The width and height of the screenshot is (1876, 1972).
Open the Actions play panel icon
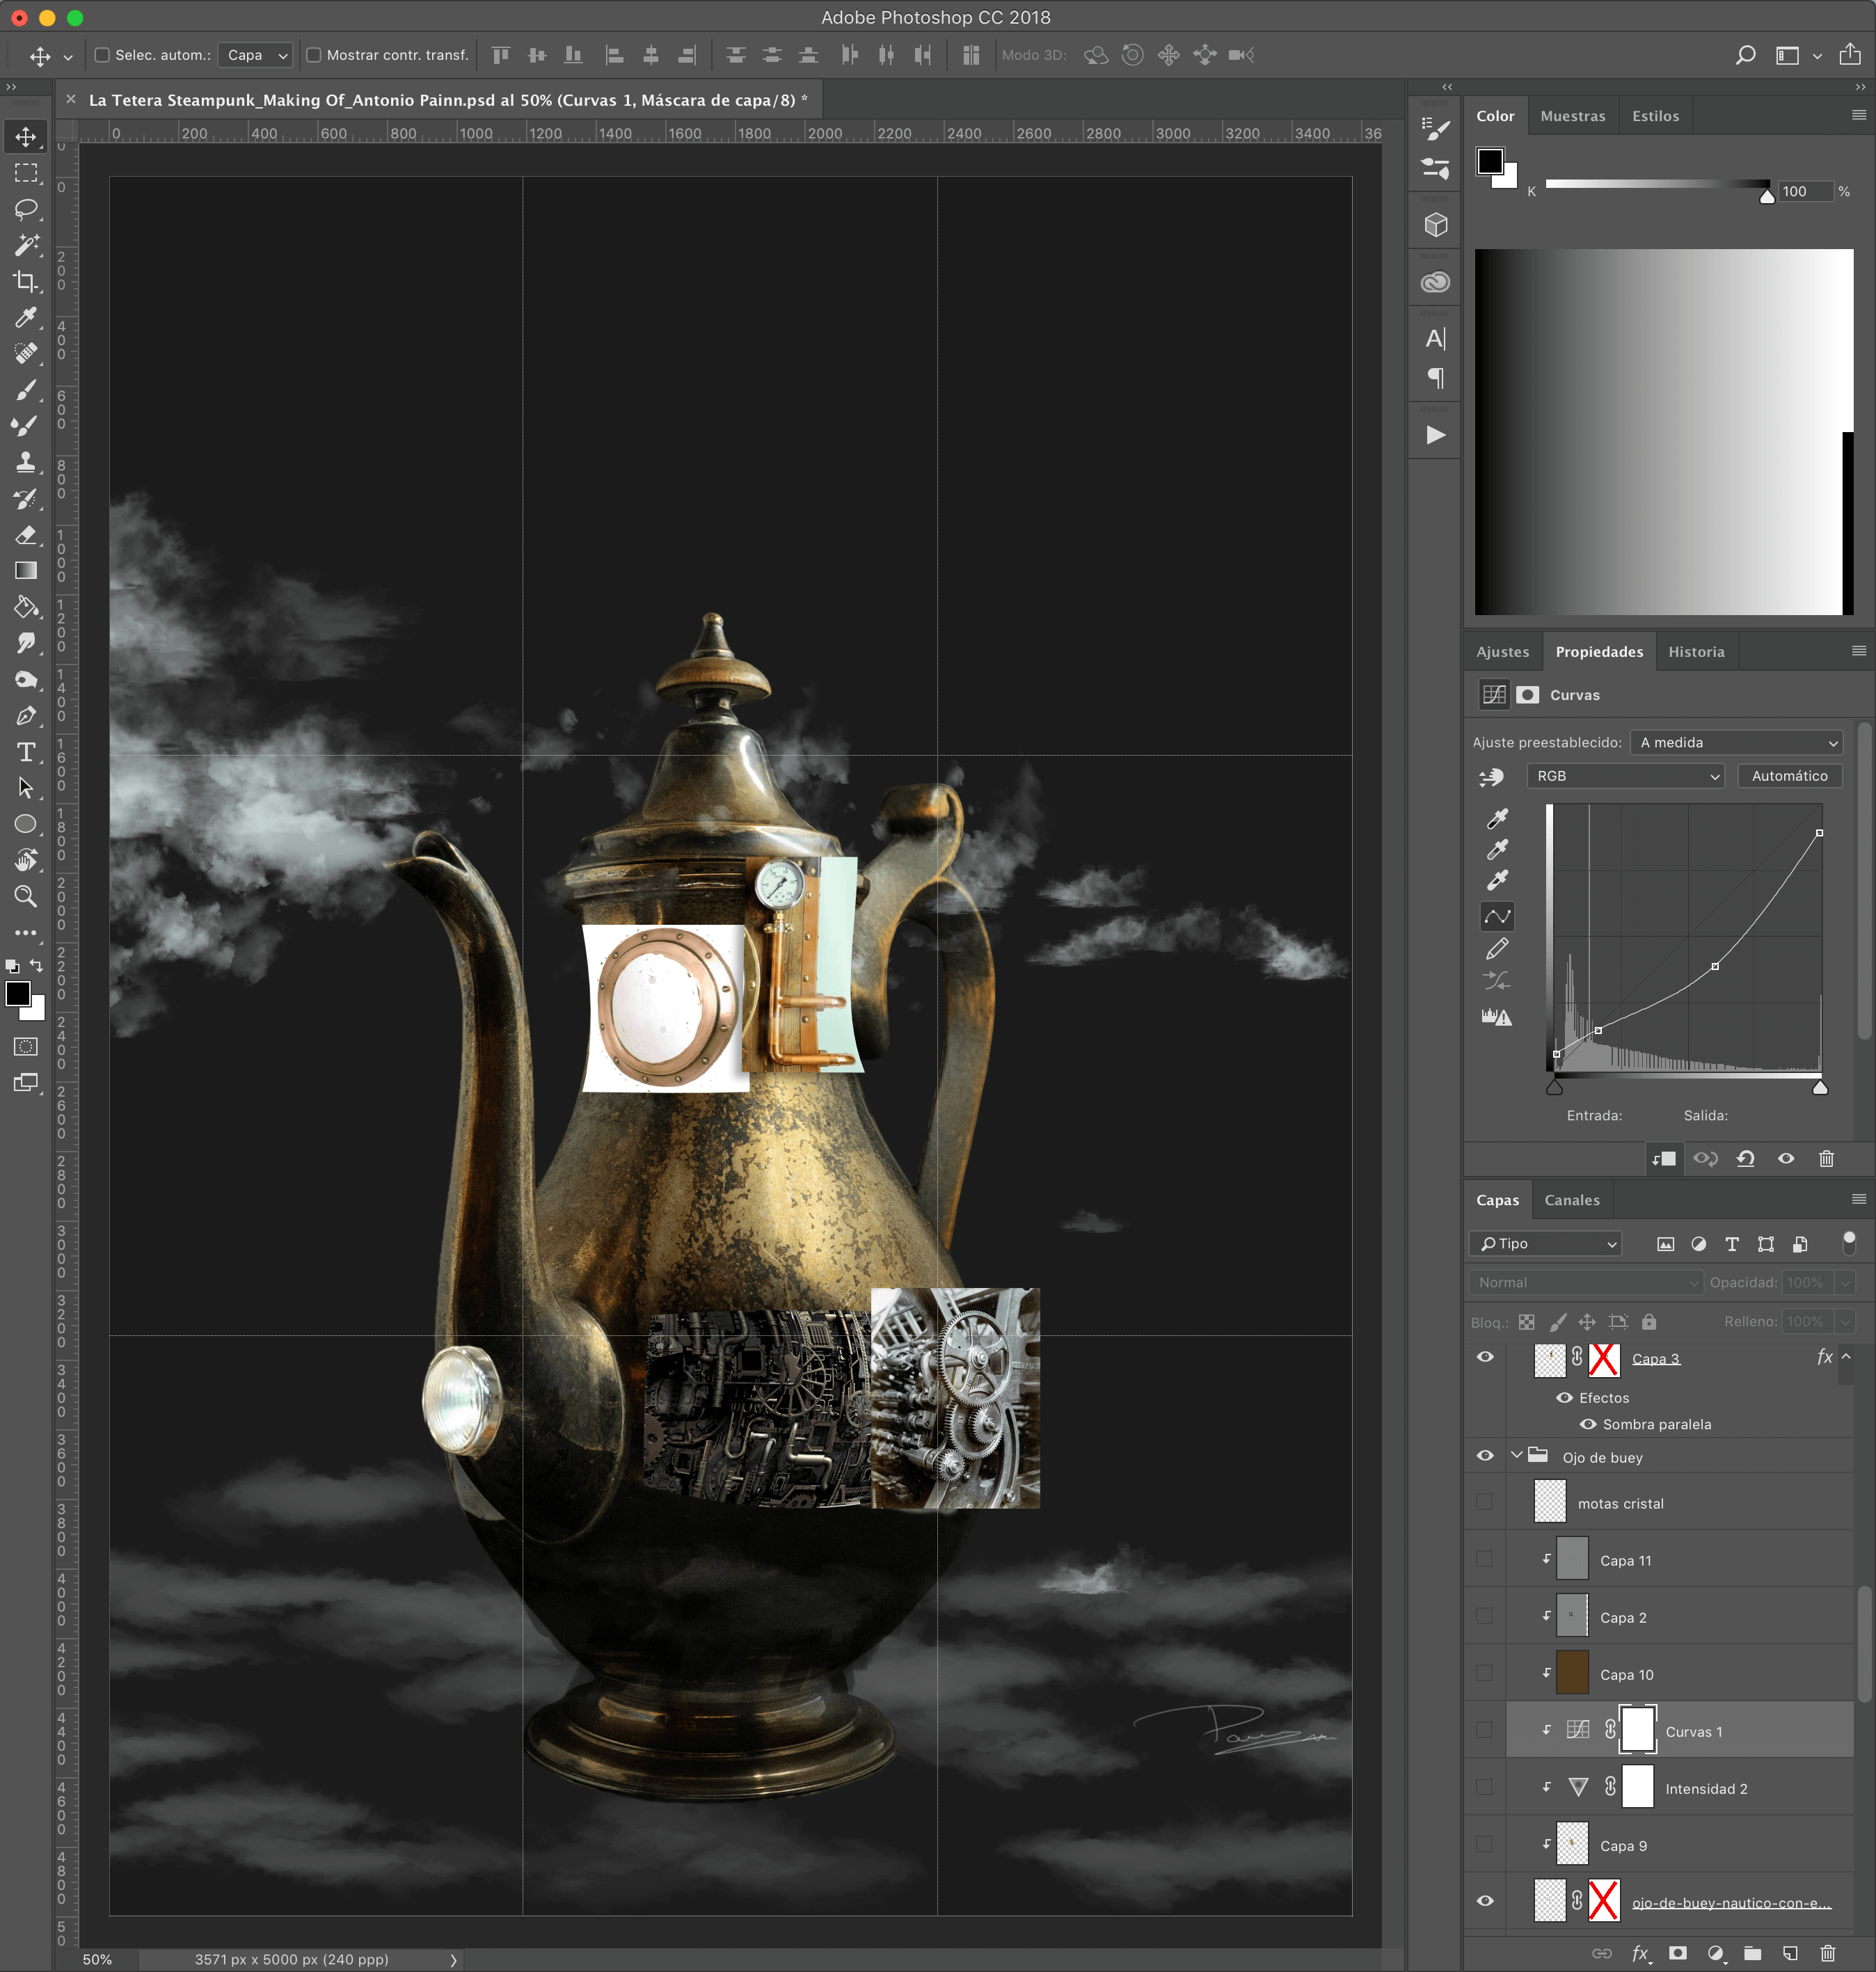(1435, 435)
